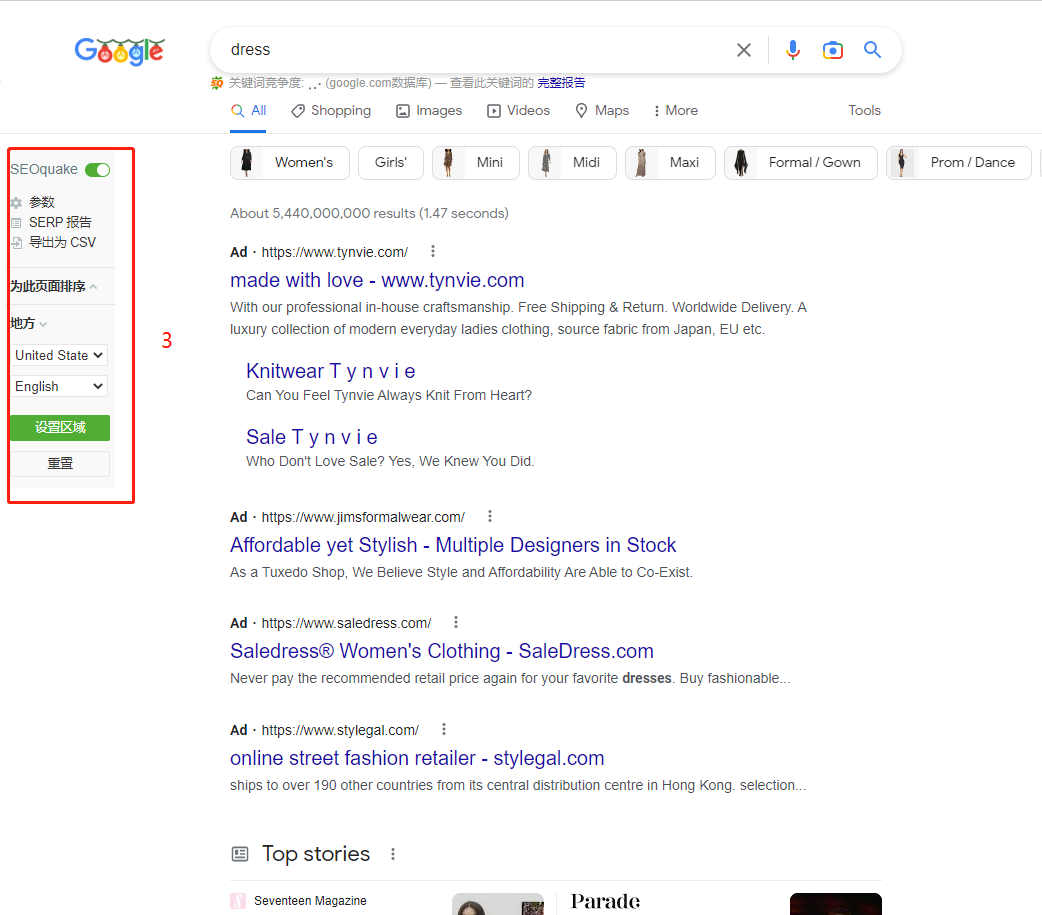Switch to the Images tab

429,111
